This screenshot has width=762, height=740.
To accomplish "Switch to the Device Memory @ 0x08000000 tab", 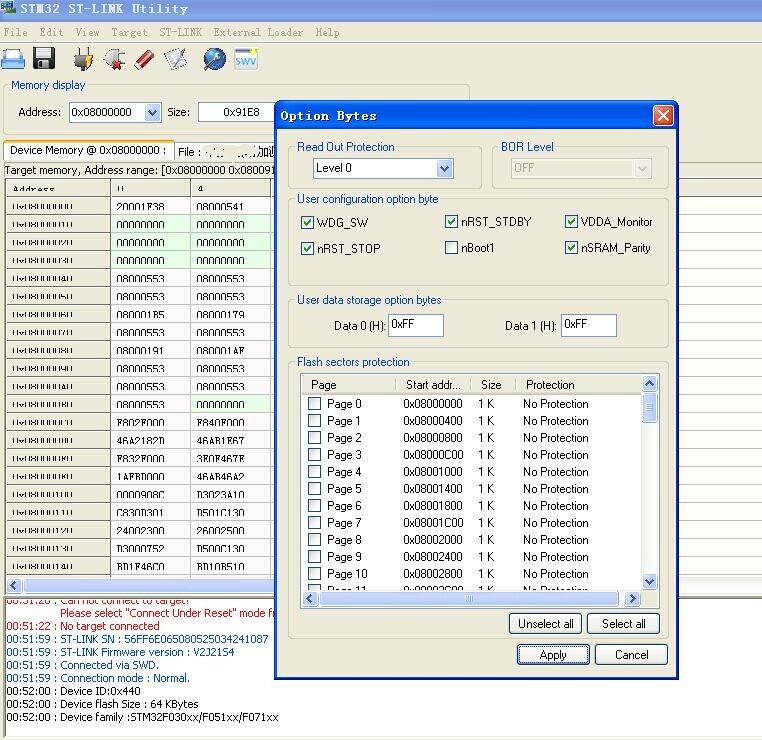I will (88, 151).
